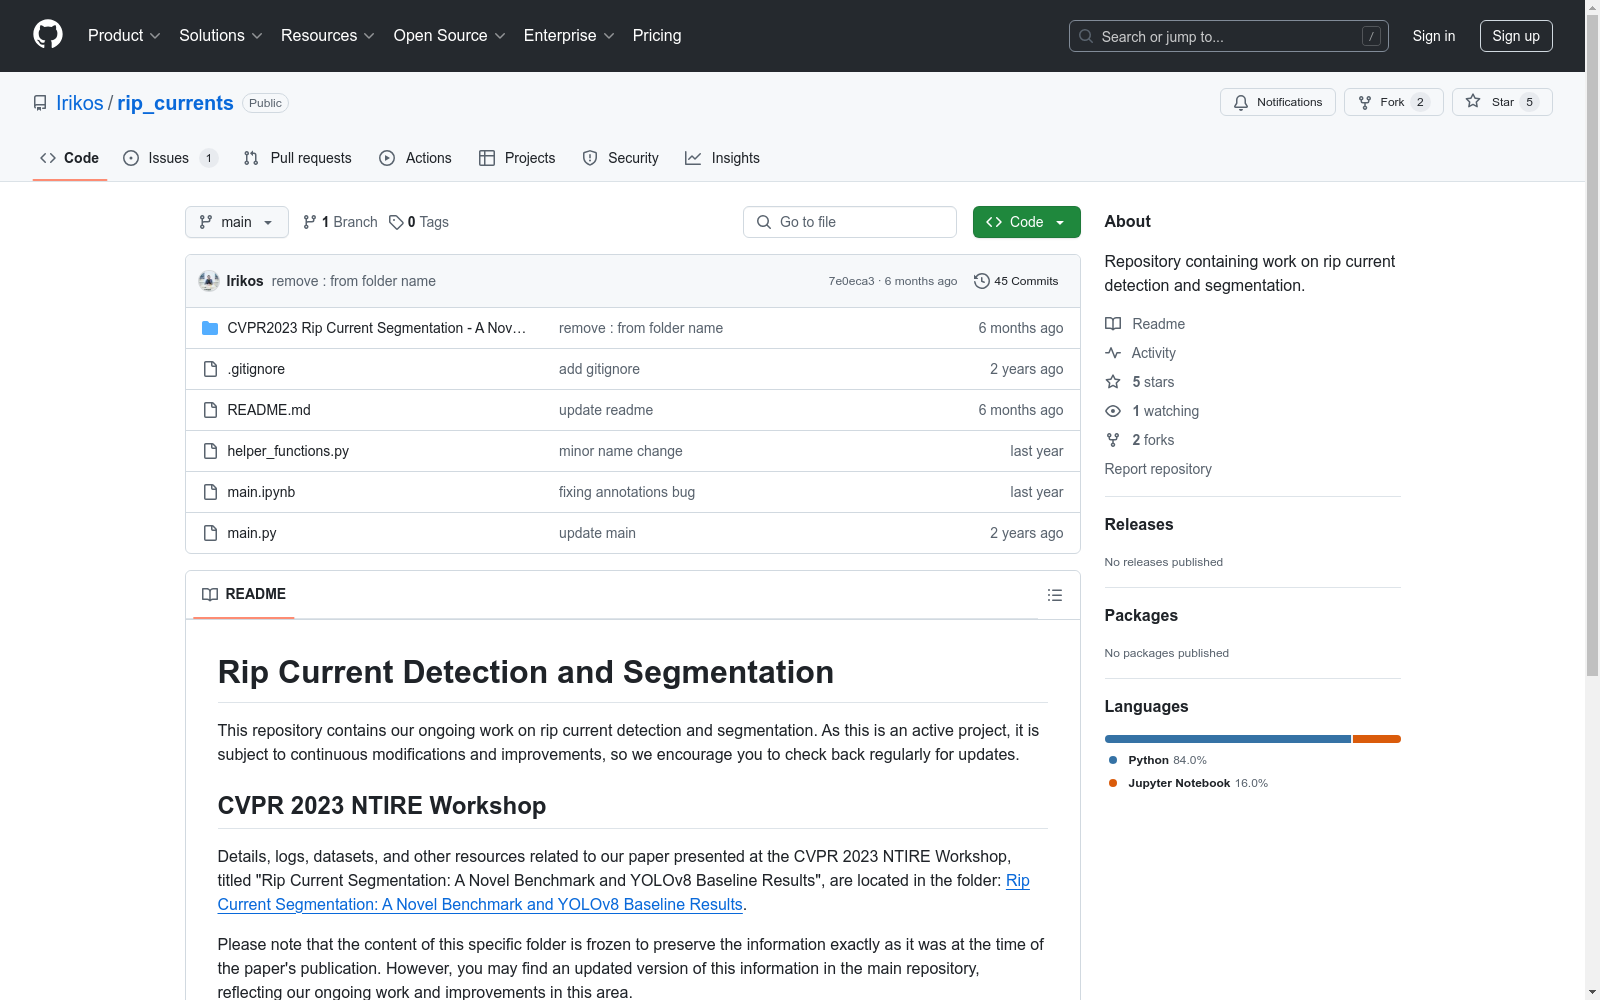Click the fork icon beside 2 forks

point(1113,440)
